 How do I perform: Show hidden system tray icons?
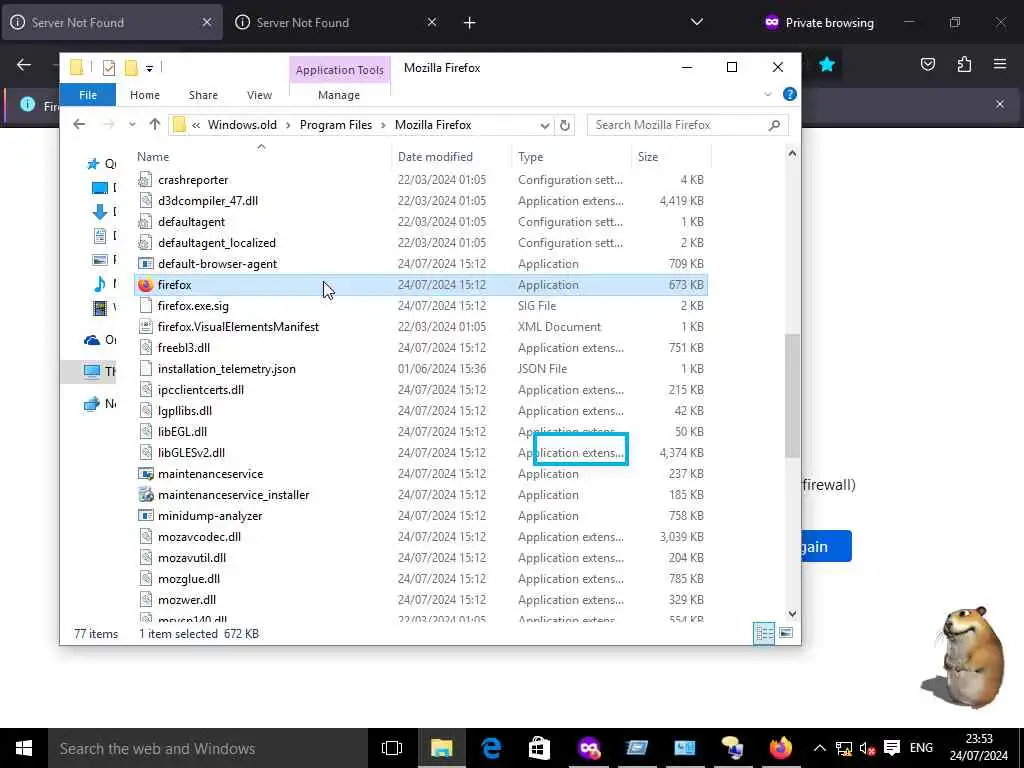coord(820,748)
